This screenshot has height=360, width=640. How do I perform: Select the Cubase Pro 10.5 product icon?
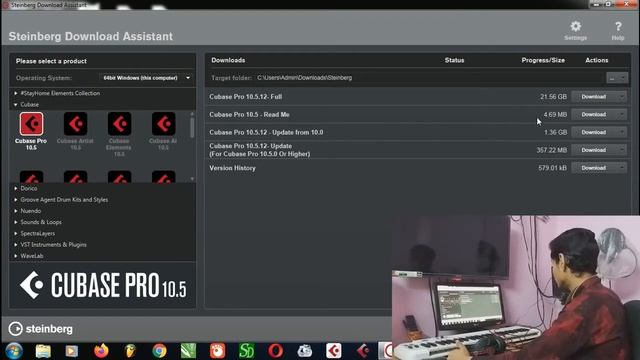pyautogui.click(x=31, y=124)
